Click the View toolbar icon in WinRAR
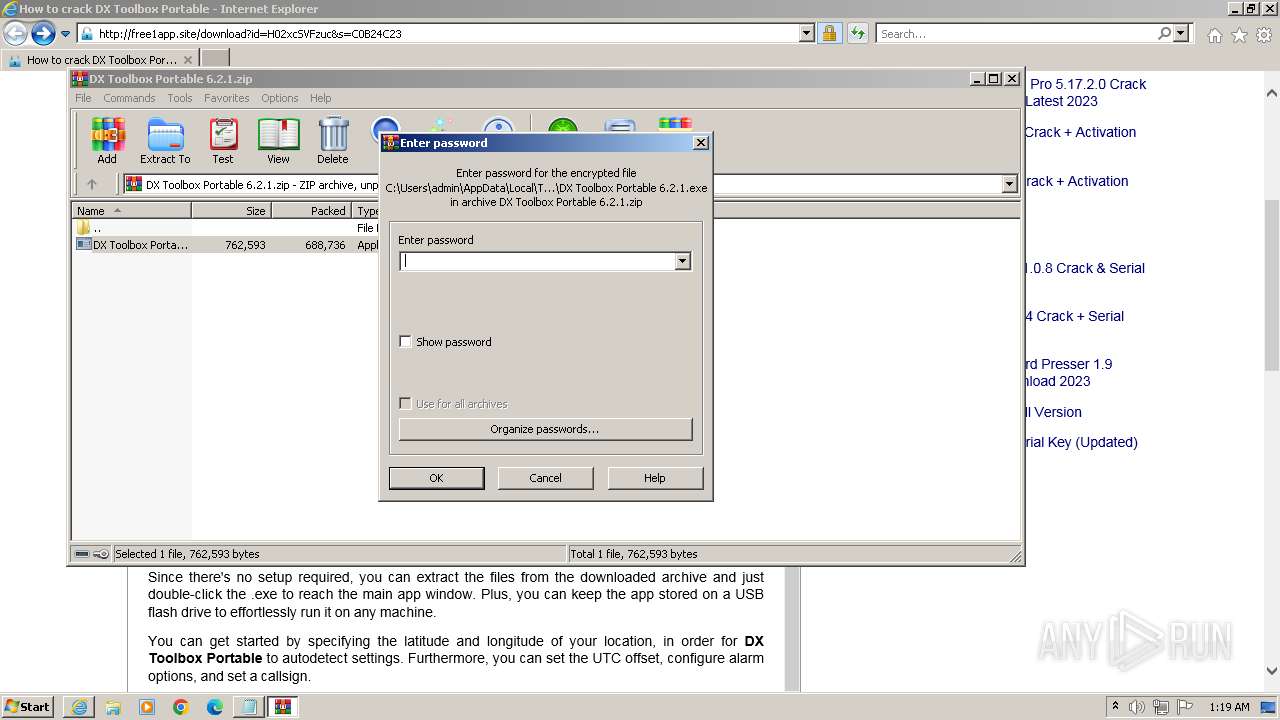The width and height of the screenshot is (1280, 720). point(278,140)
